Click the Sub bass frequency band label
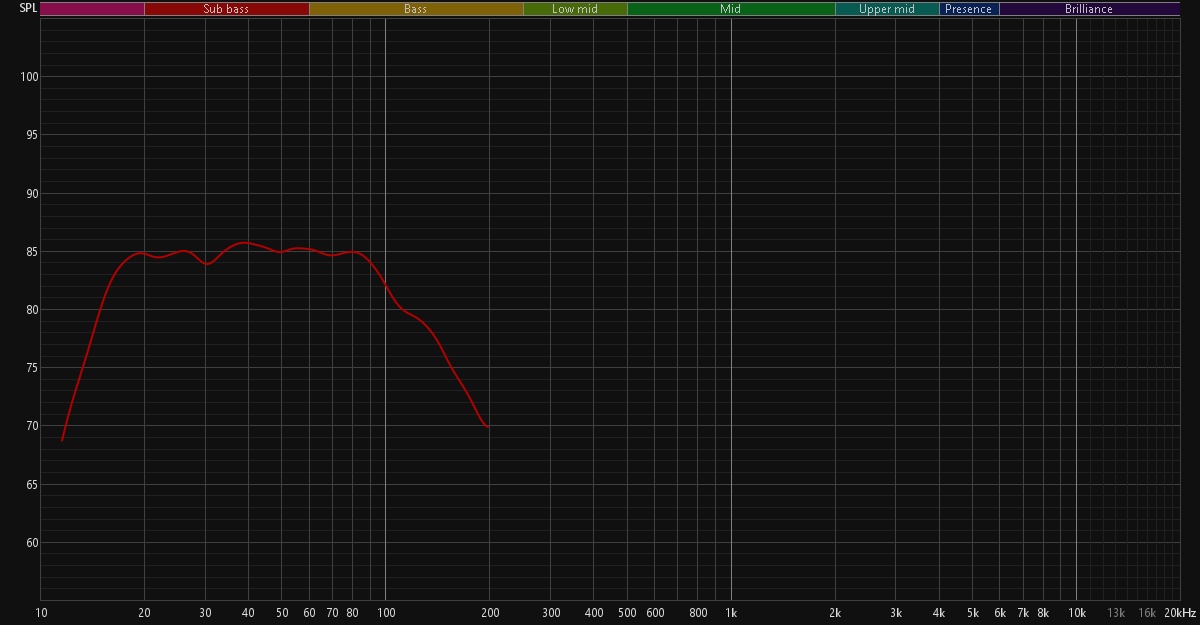 [226, 9]
